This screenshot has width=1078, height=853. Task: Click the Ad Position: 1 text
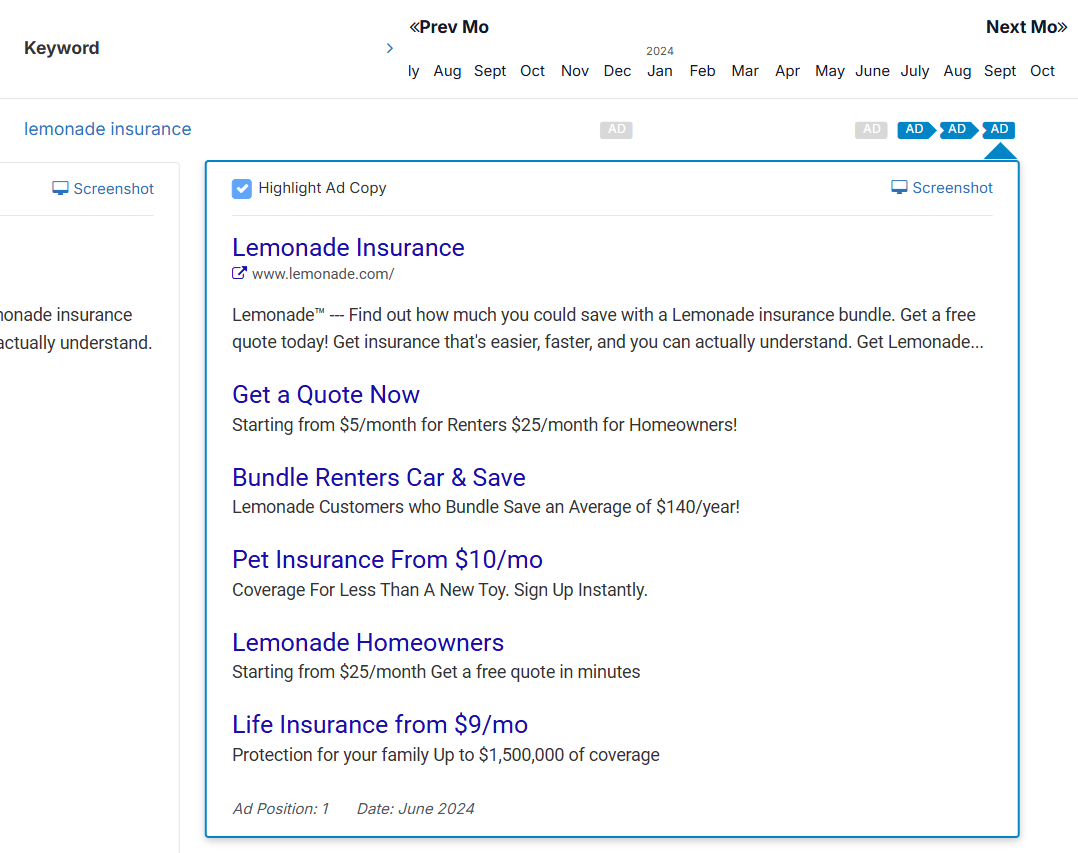tap(280, 808)
